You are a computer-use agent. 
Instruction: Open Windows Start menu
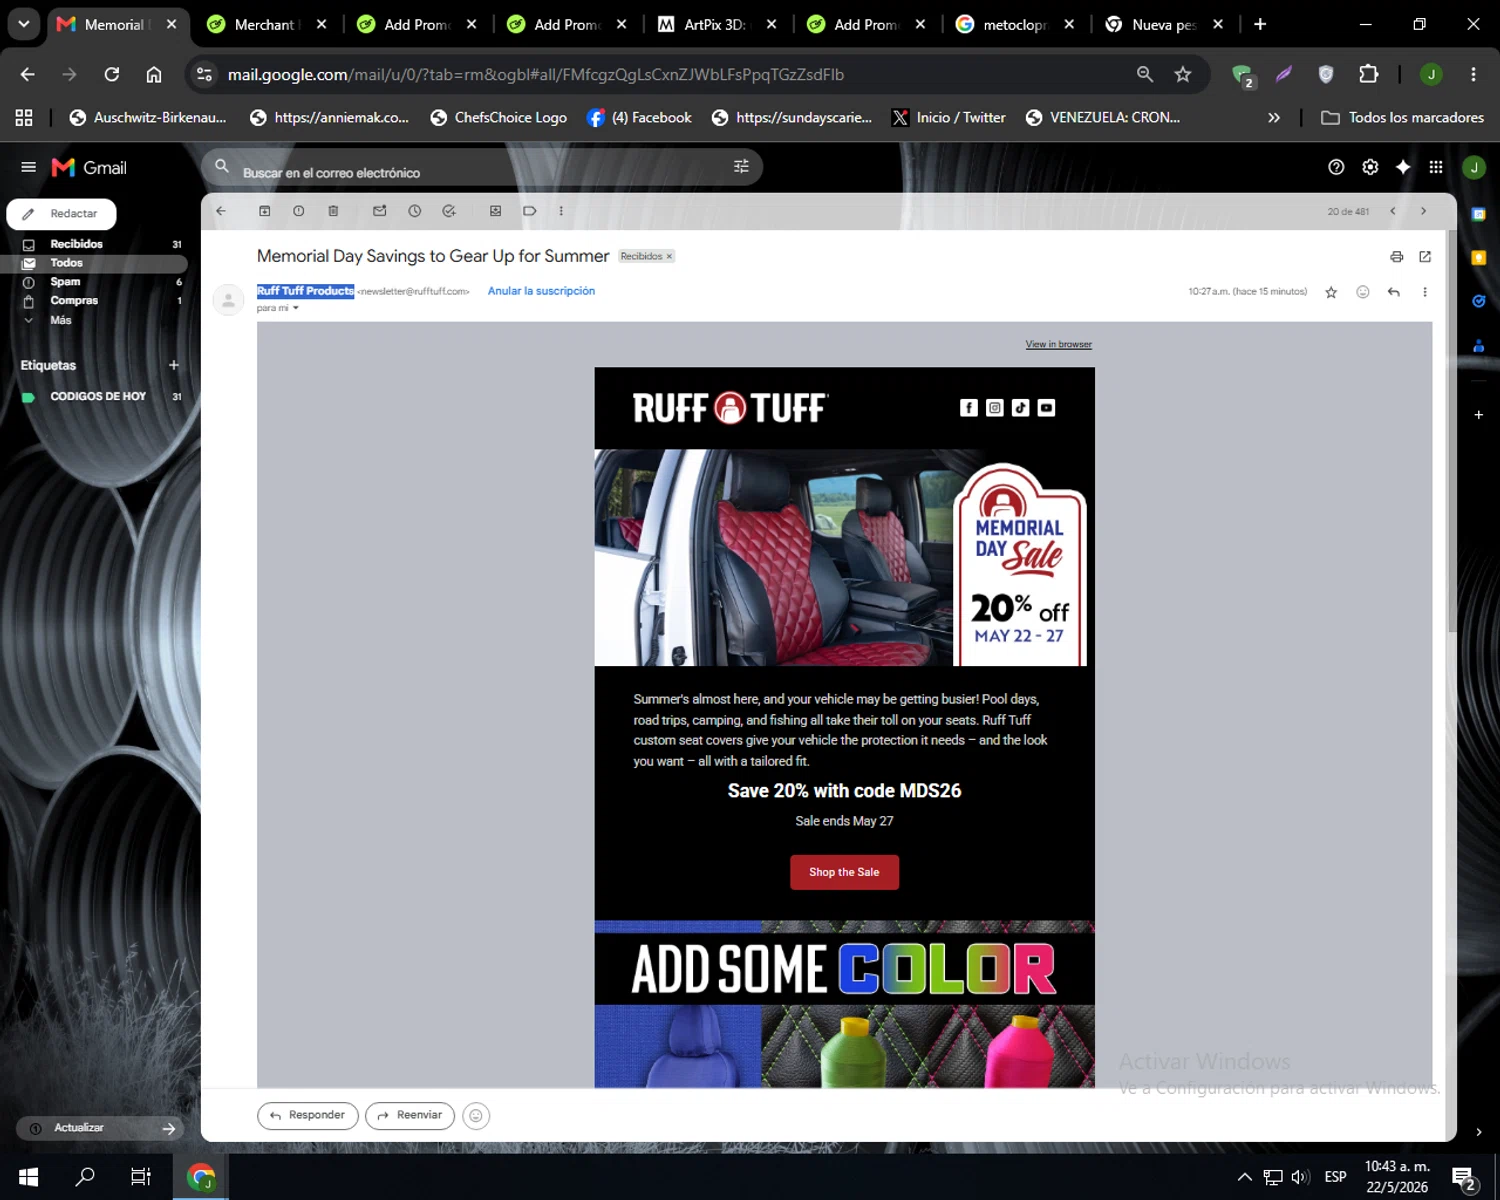(28, 1177)
